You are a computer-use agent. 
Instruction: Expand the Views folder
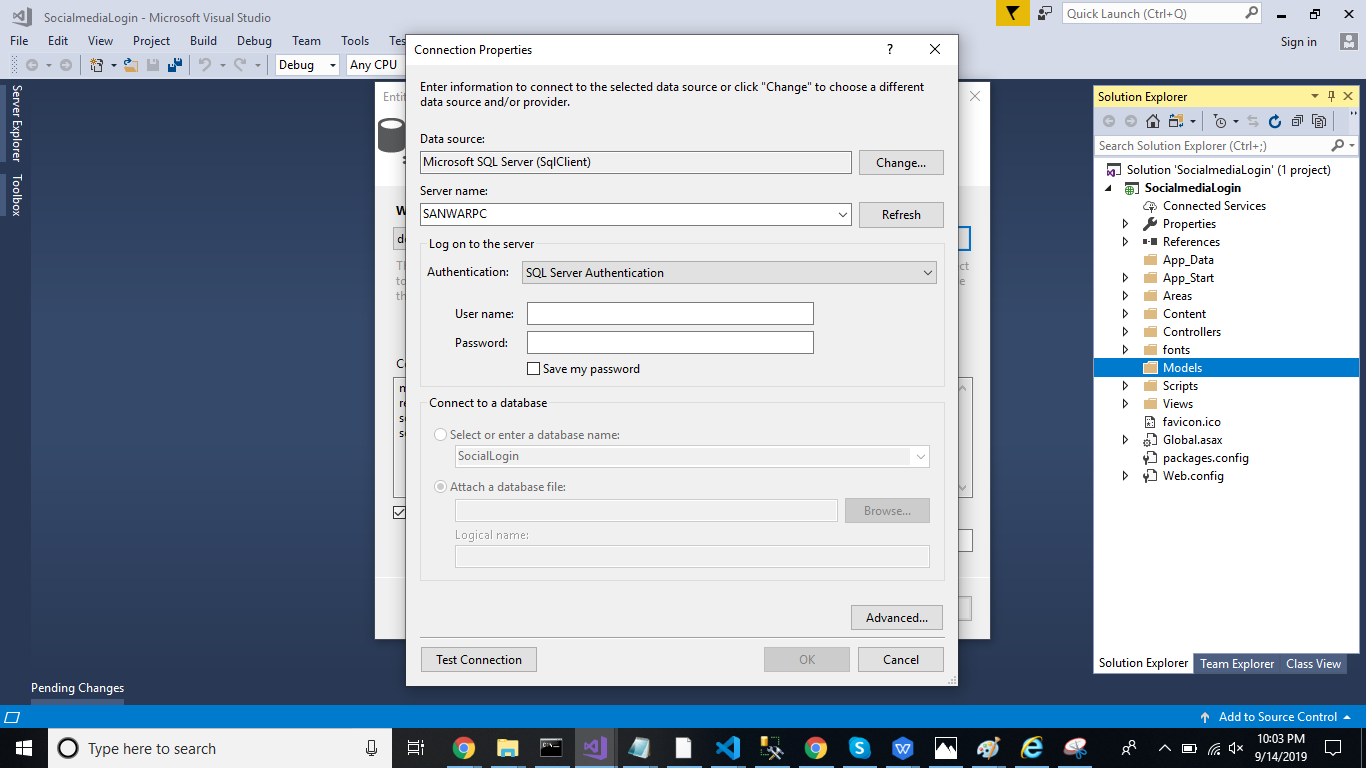tap(1125, 404)
